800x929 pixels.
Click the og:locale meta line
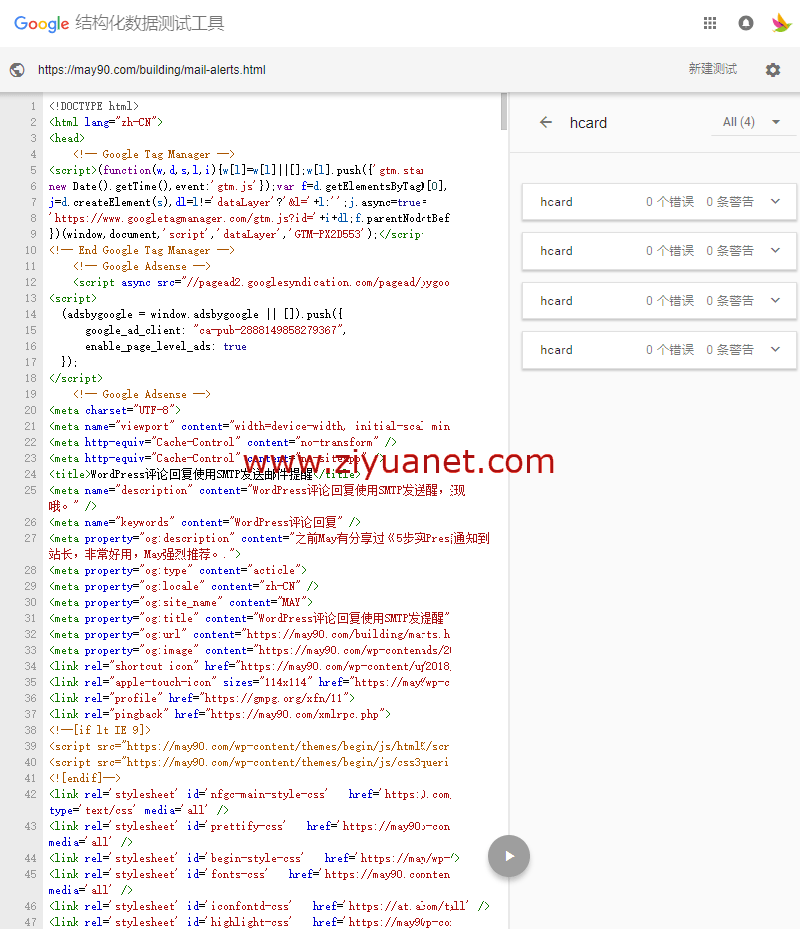(x=184, y=586)
